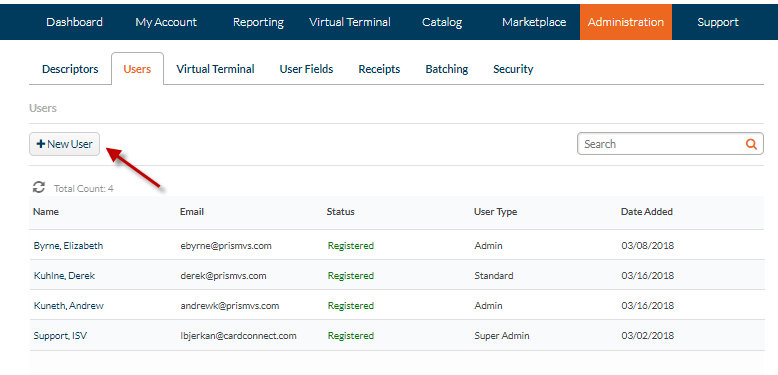Go to My Account in navigation
This screenshot has height=375, width=778.
166,22
